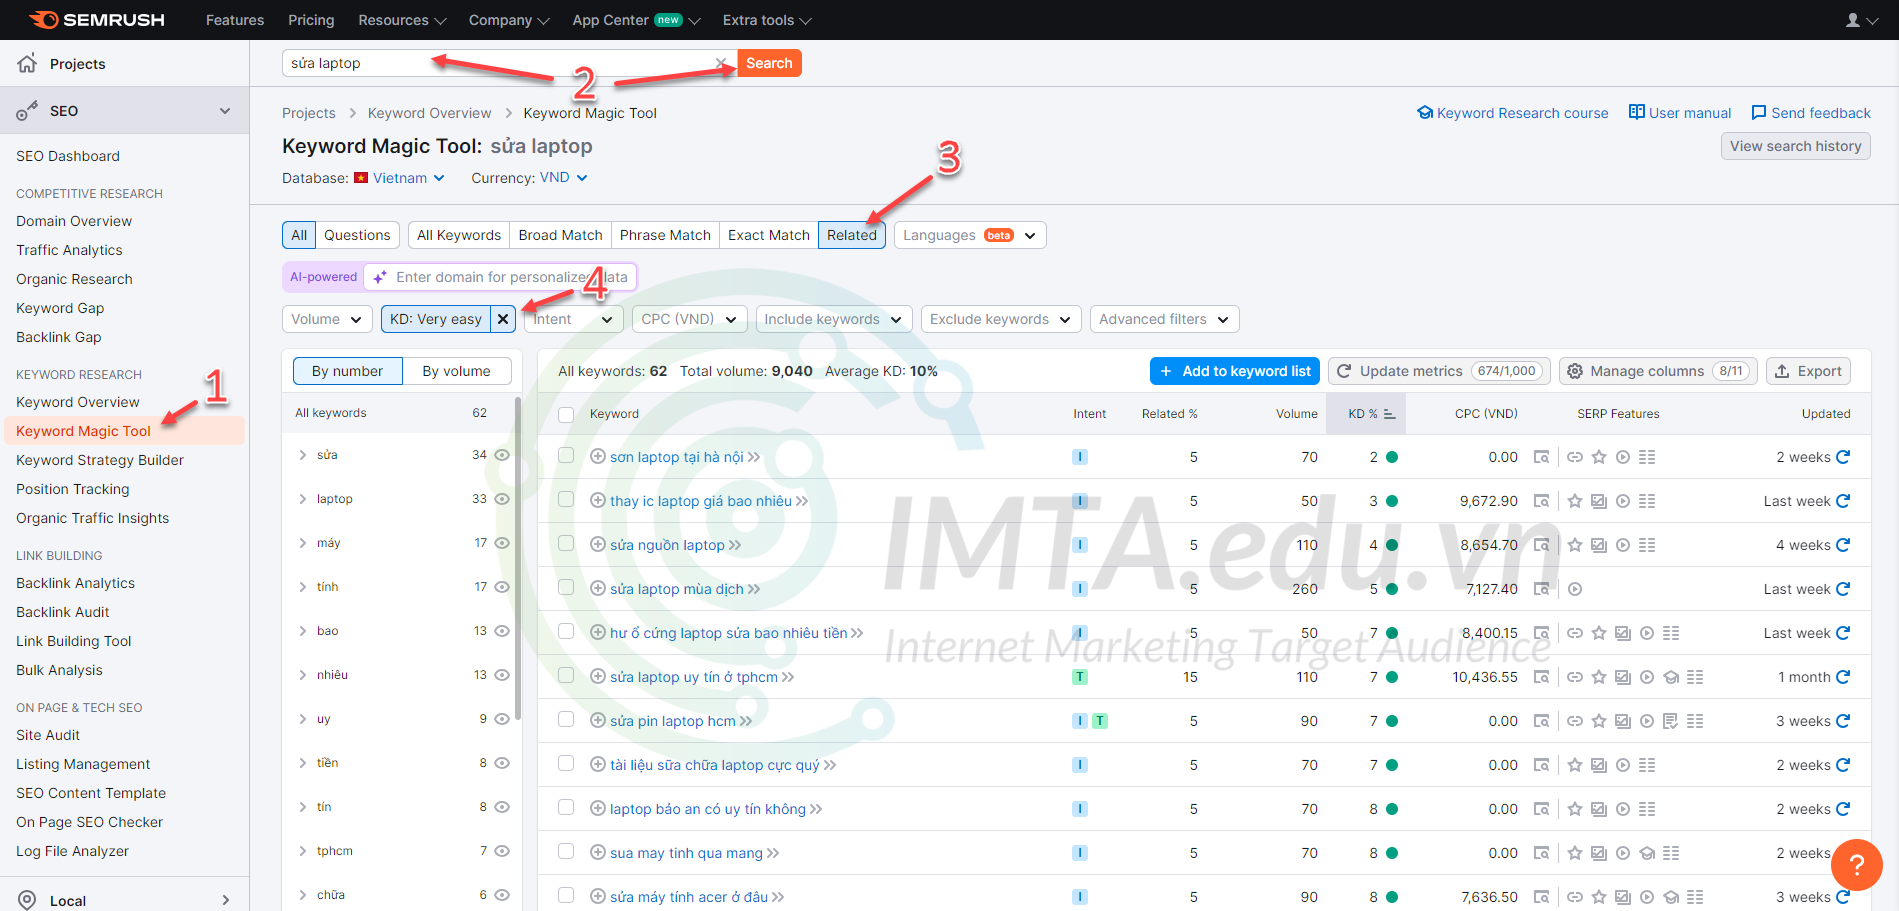Viewport: 1899px width, 911px height.
Task: Select the Phrase Match tab
Action: (x=665, y=235)
